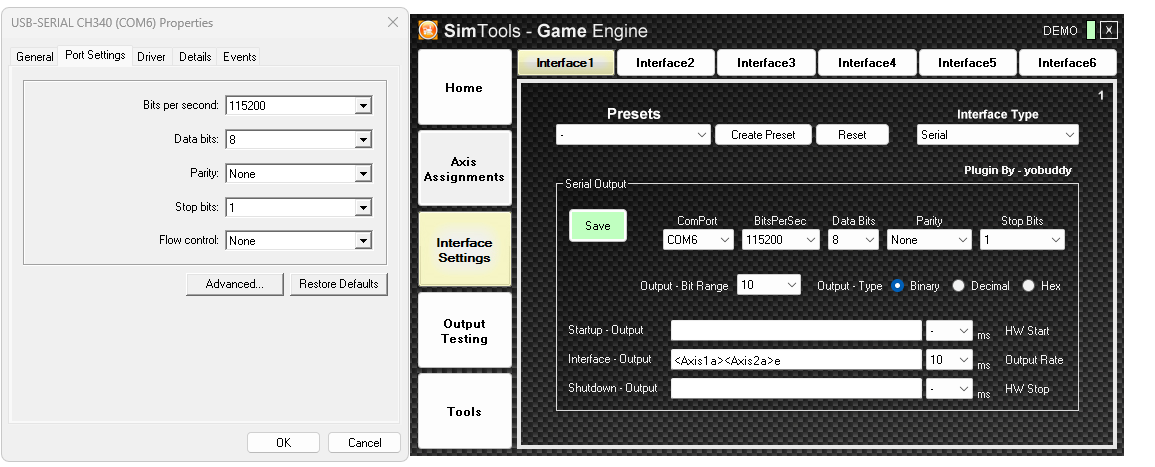
Task: Switch to the General tab
Action: pos(35,57)
